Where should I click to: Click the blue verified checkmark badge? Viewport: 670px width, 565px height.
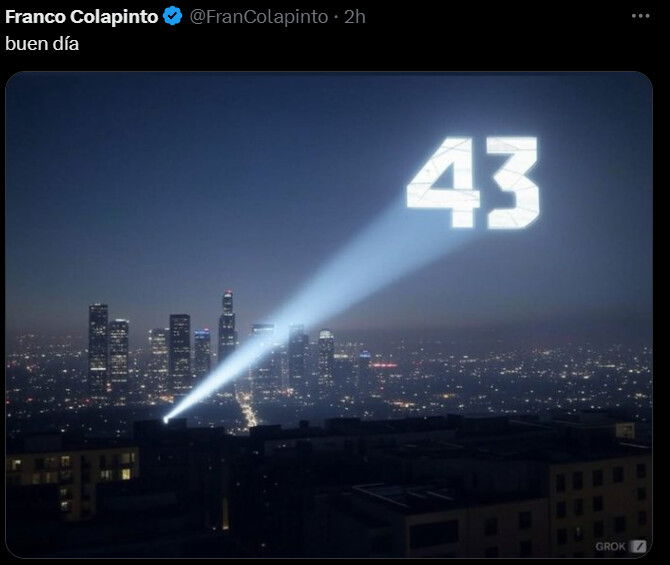(173, 17)
